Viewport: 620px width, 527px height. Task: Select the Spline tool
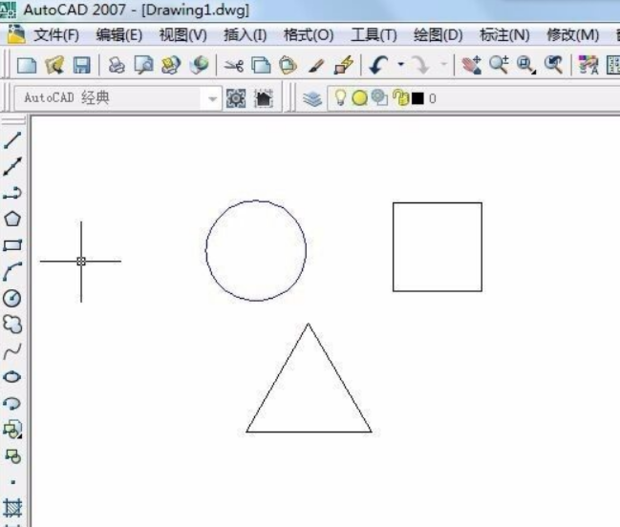[12, 351]
